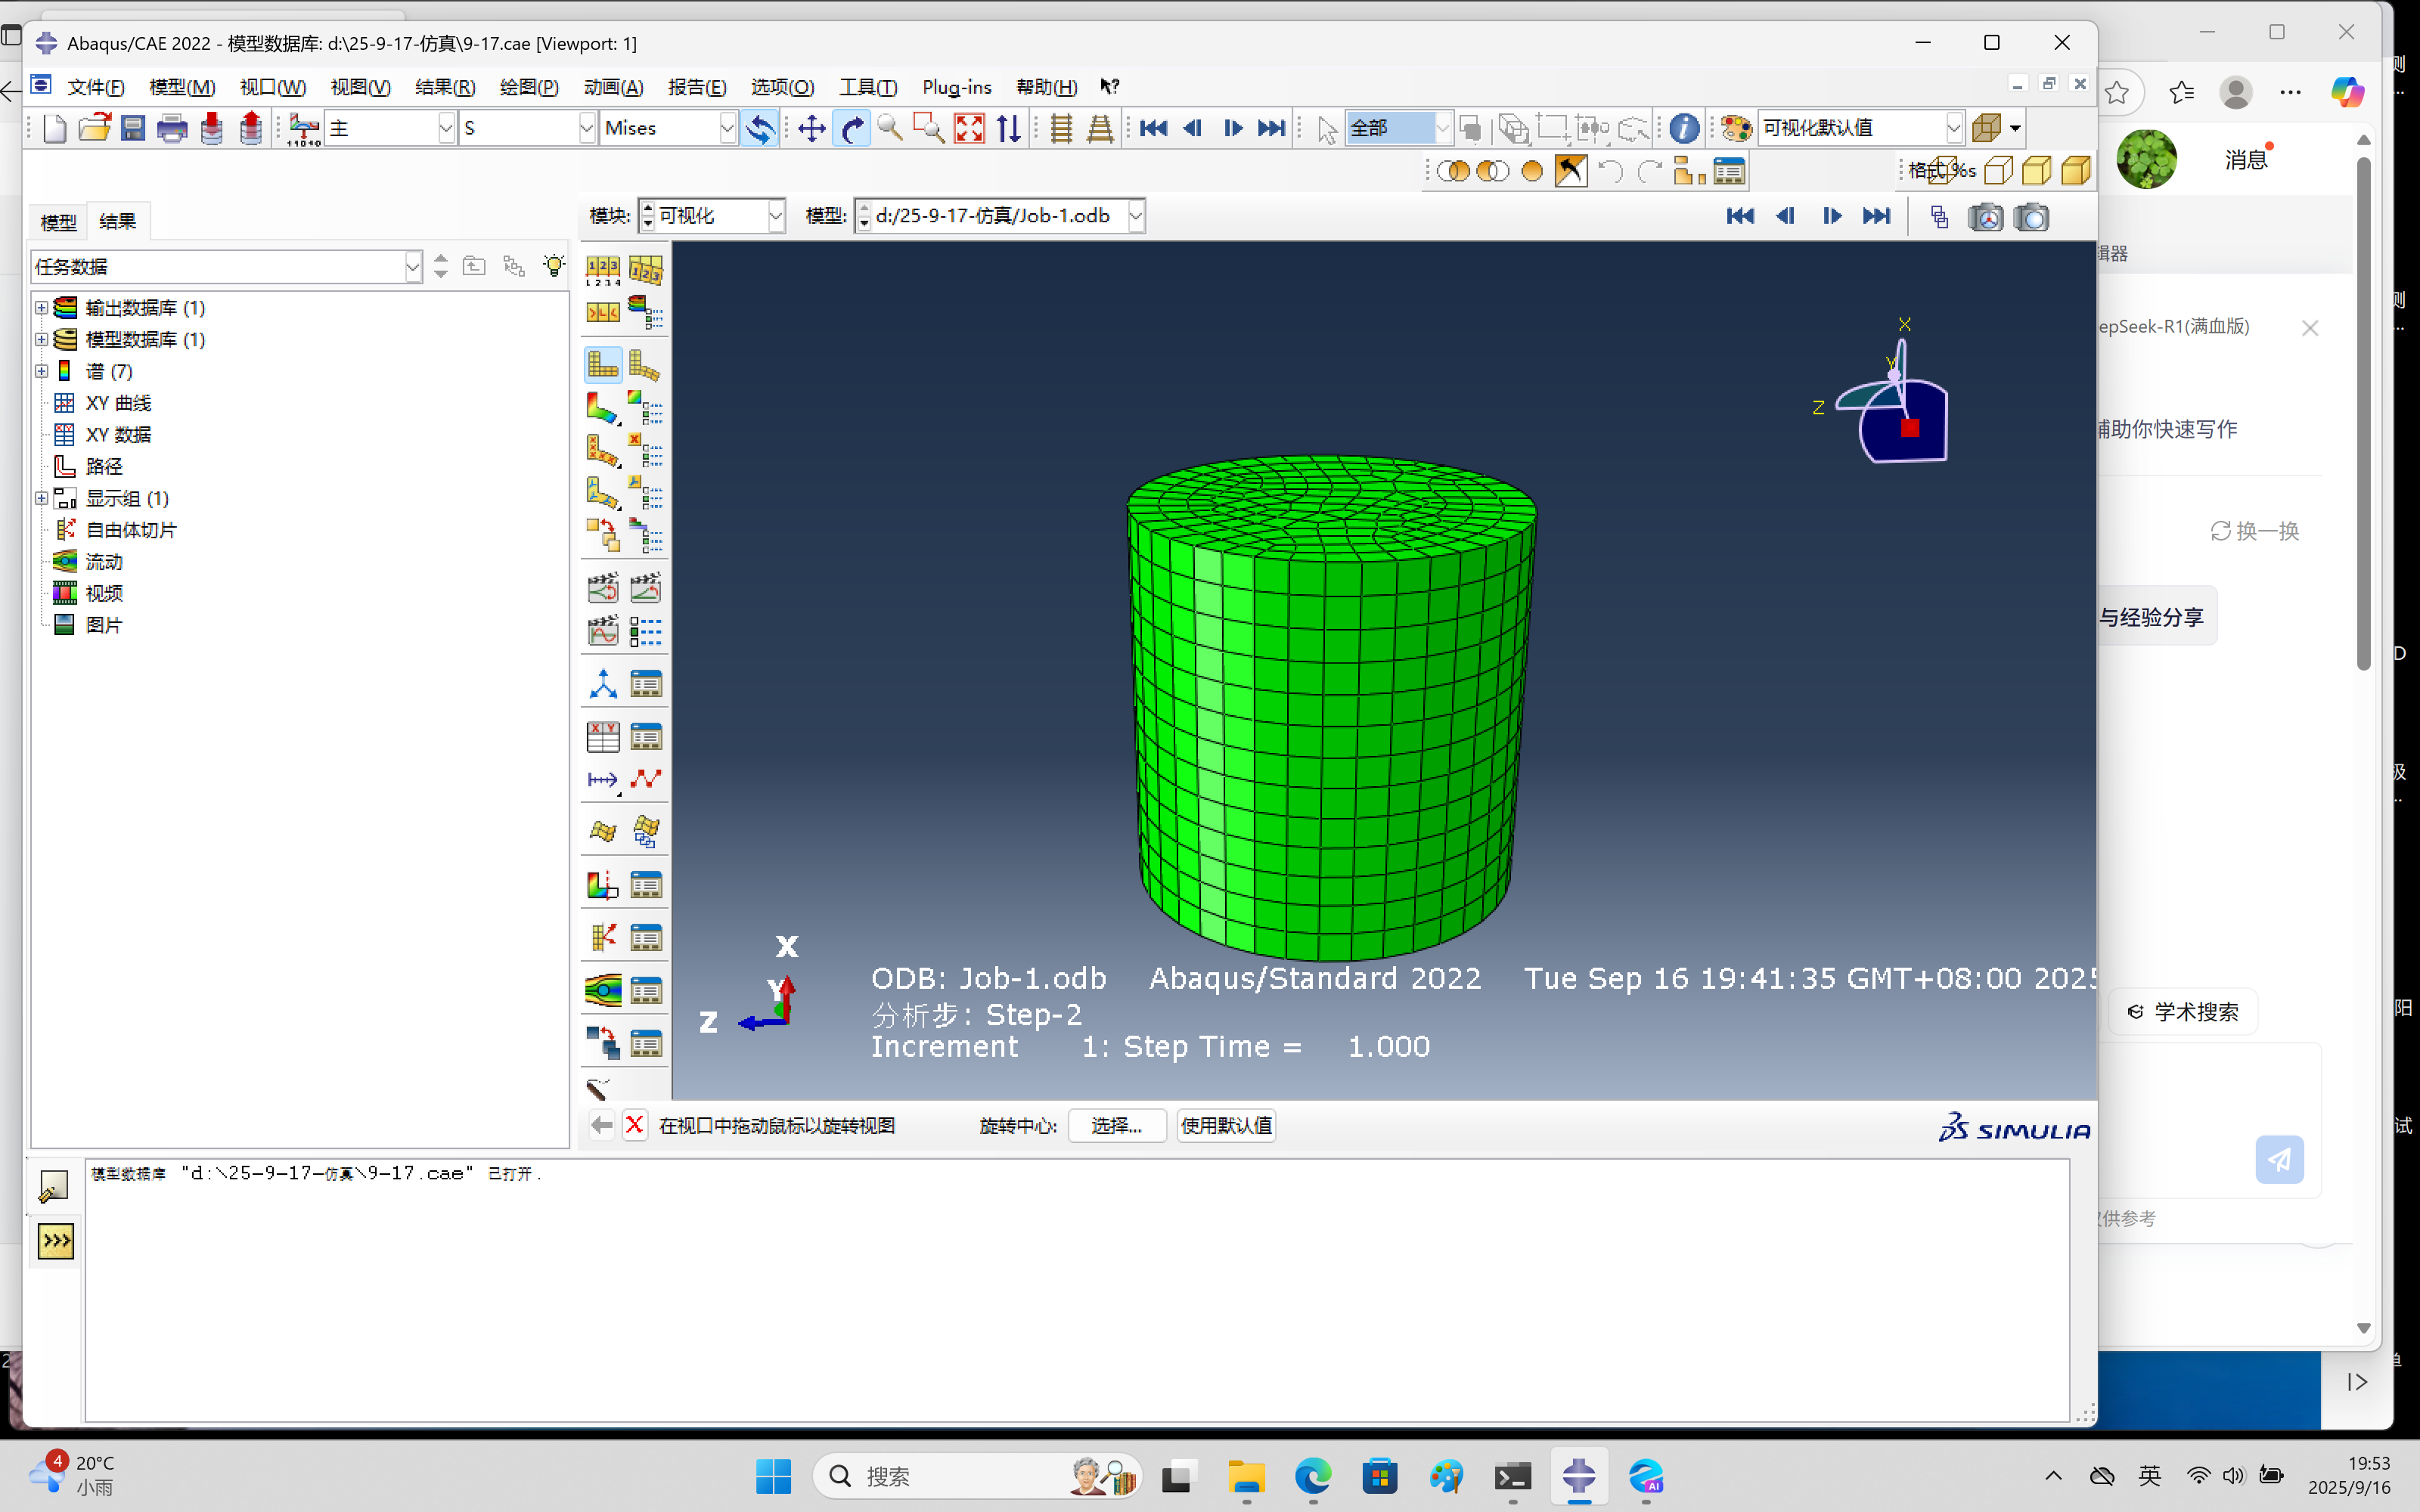Open the 主 field position dropdown
The width and height of the screenshot is (2420, 1512).
(446, 128)
